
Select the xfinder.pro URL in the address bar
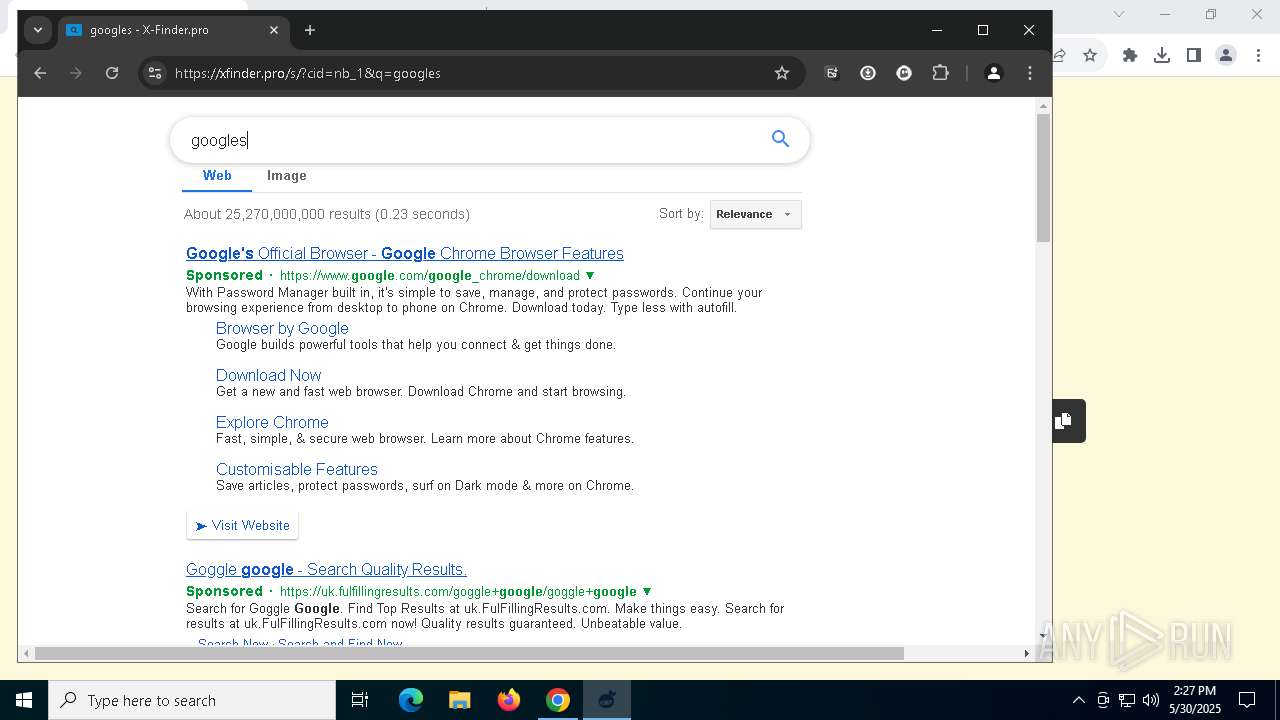[307, 73]
